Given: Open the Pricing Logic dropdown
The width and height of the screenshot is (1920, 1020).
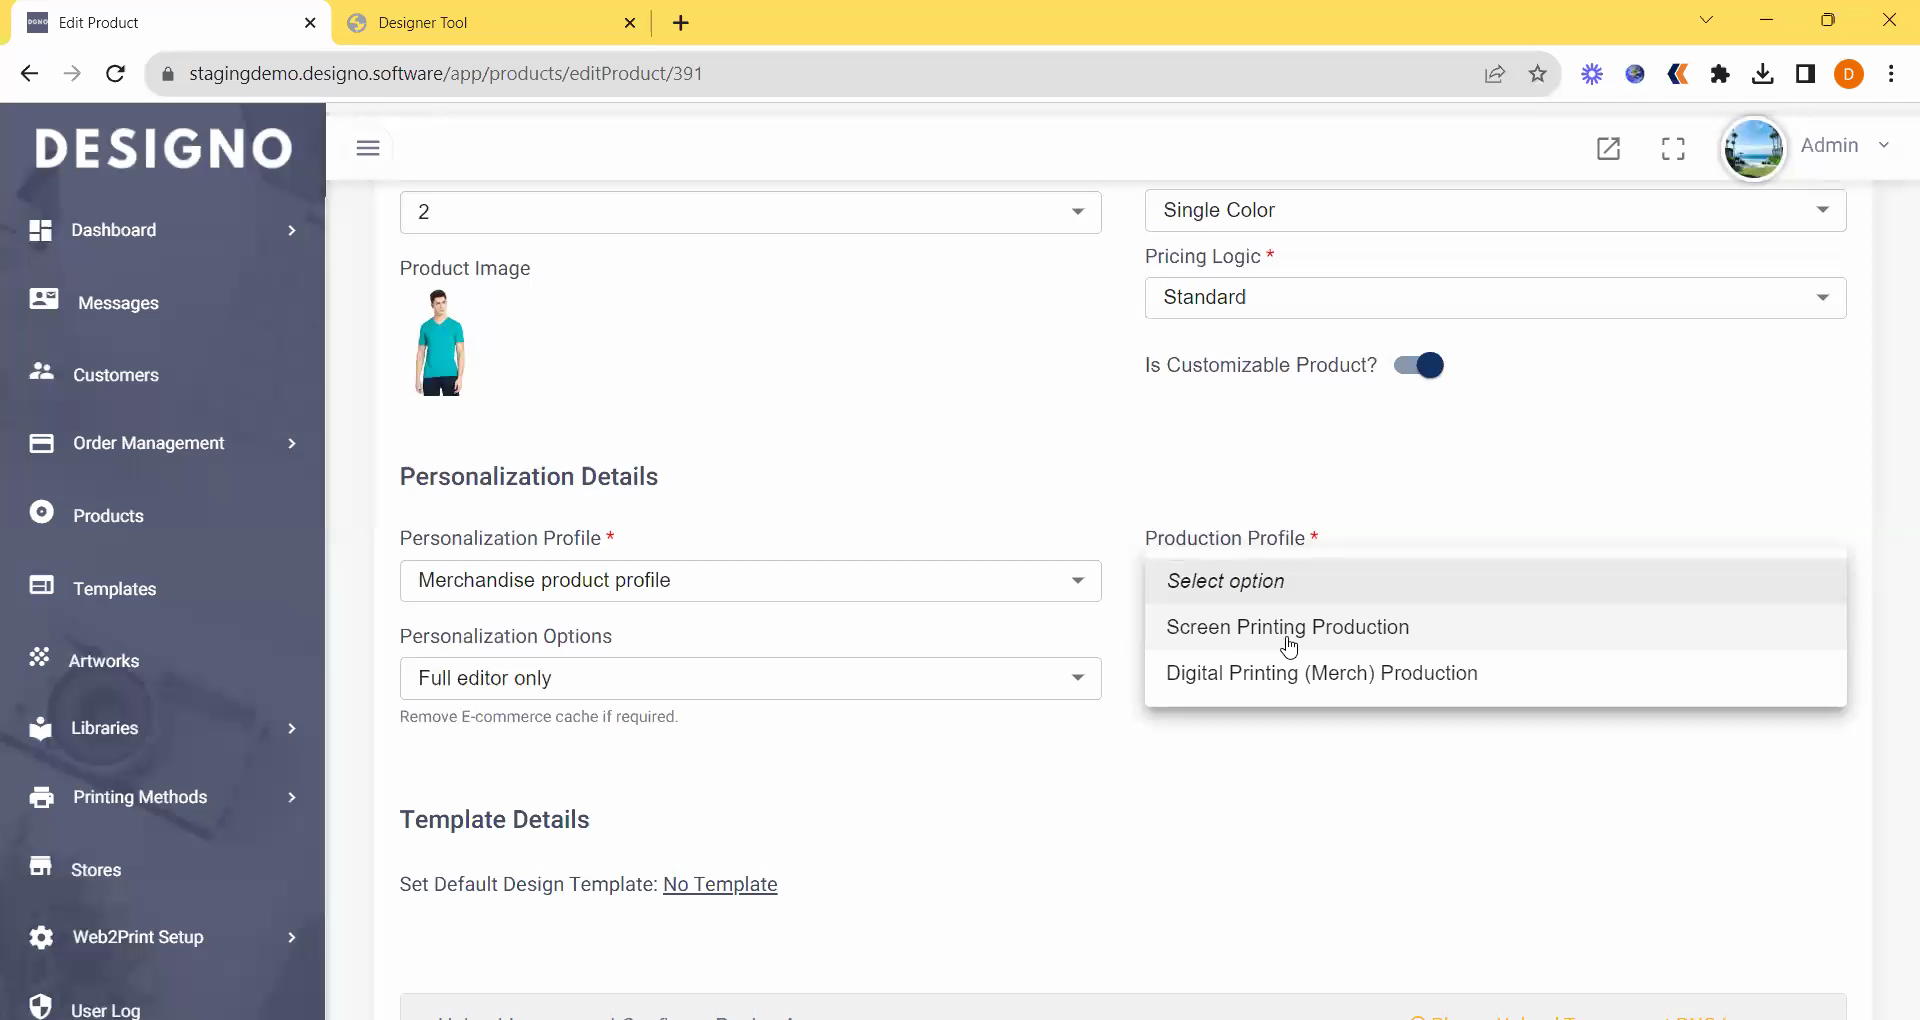Looking at the screenshot, I should [x=1495, y=298].
